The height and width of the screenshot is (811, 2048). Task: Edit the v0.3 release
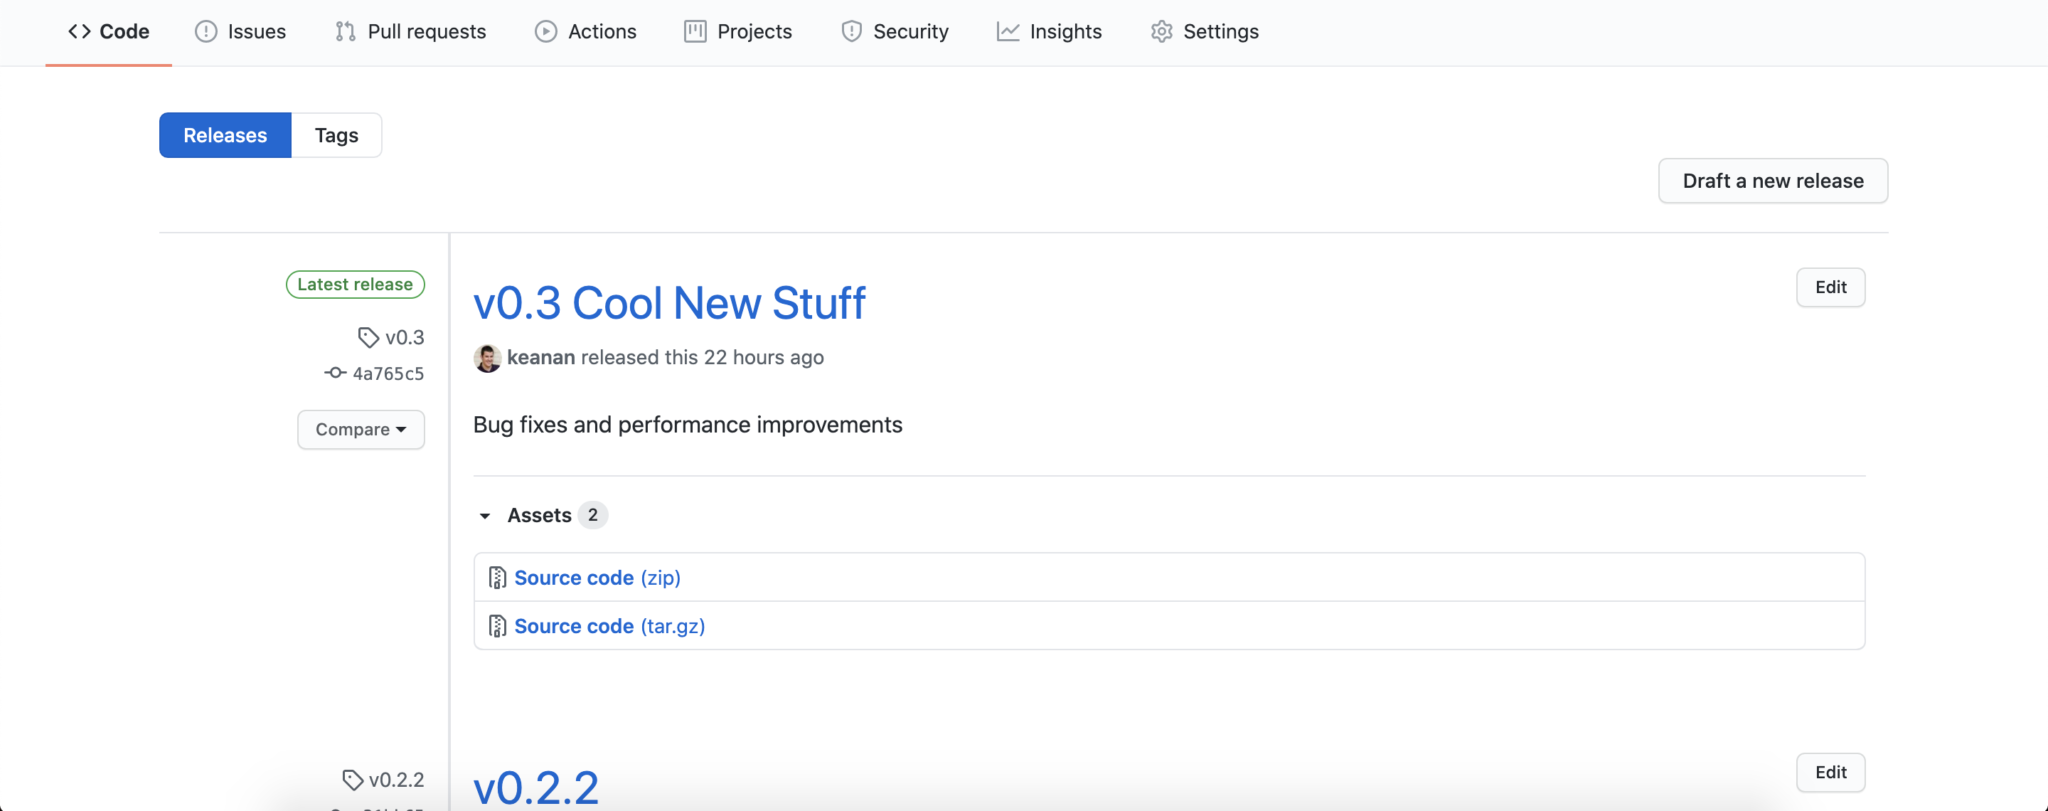tap(1830, 287)
